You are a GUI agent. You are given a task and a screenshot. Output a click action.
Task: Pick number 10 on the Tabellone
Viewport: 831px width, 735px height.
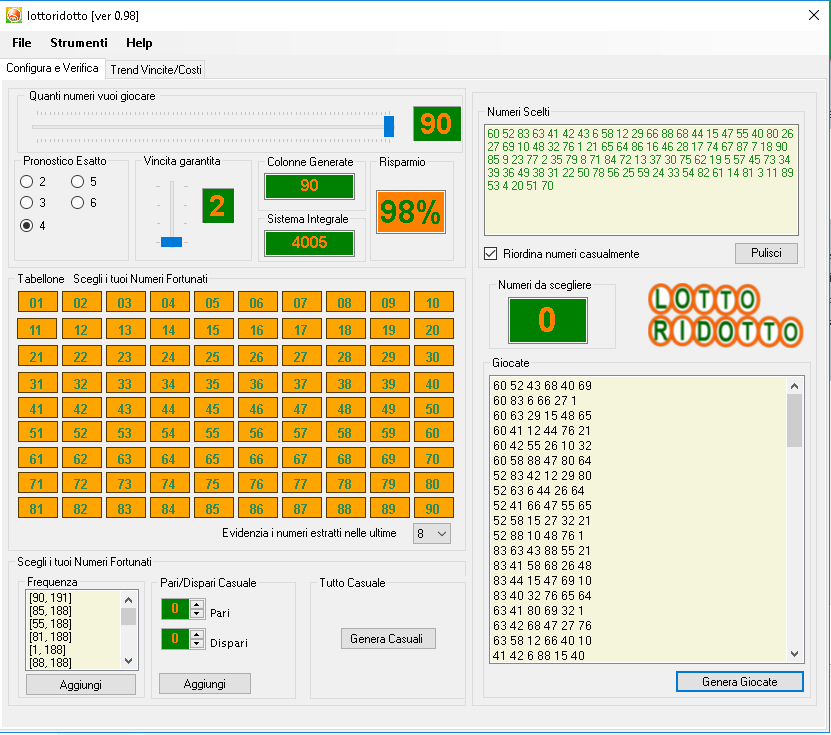[434, 303]
